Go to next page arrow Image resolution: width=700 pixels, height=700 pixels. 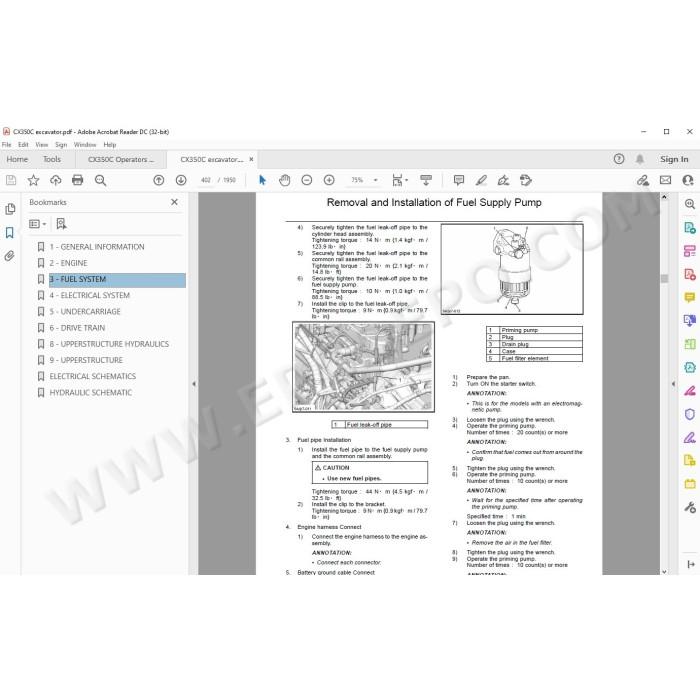(181, 180)
